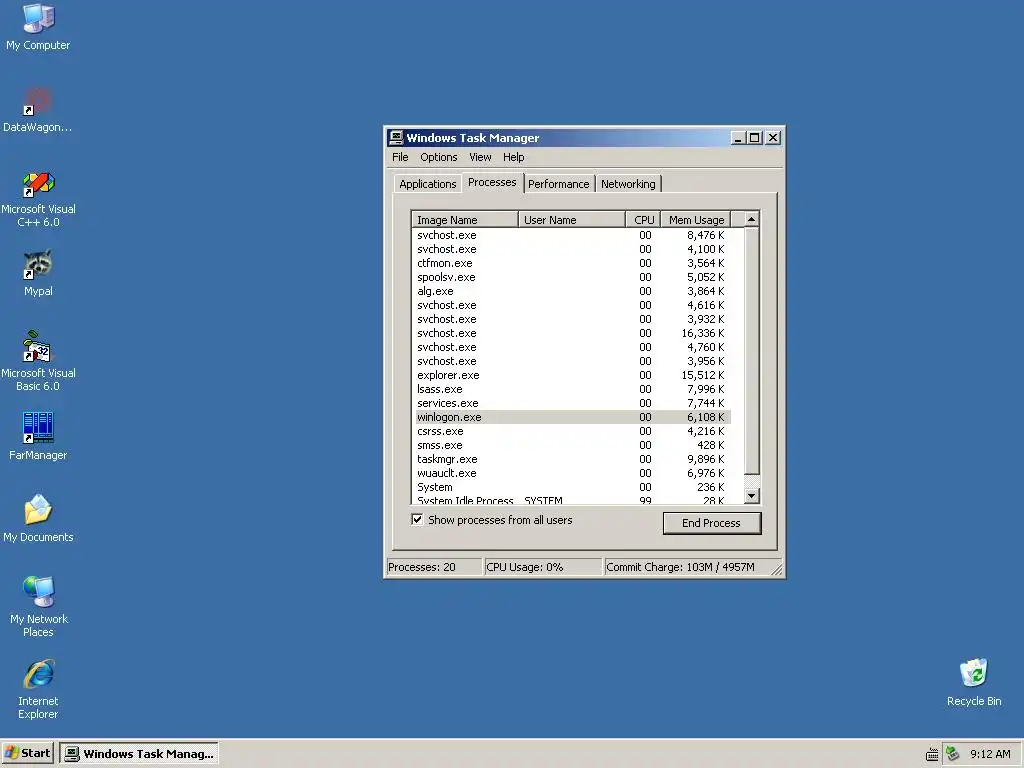Sort by User Name column header
Image resolution: width=1024 pixels, height=768 pixels.
tap(572, 220)
